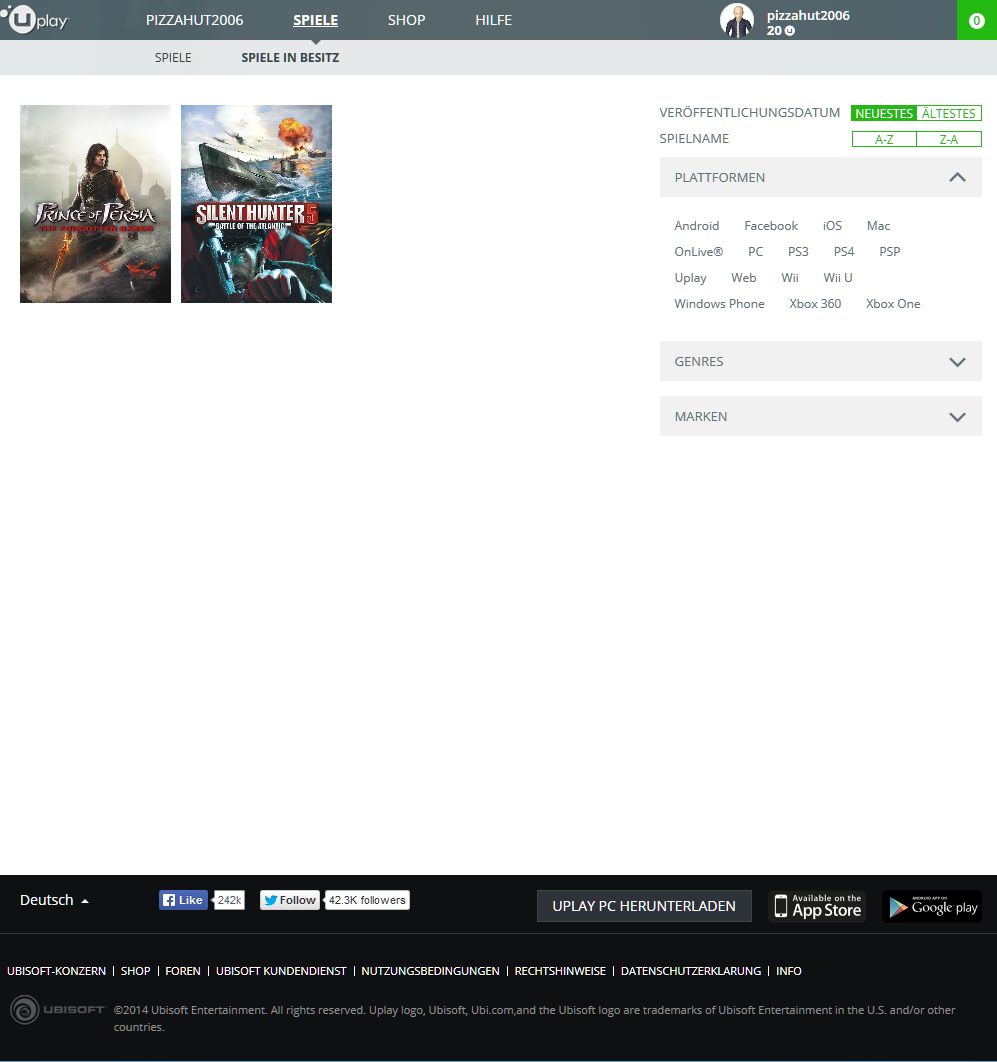Open the Foren footer link

click(183, 971)
